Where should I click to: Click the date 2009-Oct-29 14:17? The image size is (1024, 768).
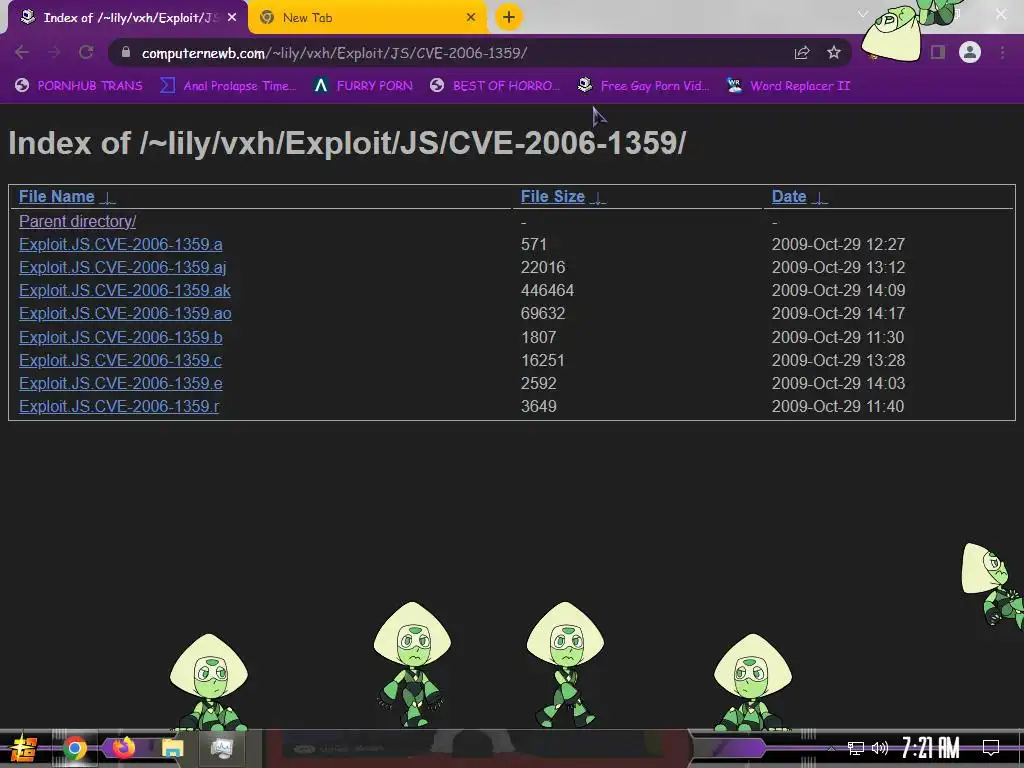[x=839, y=313]
